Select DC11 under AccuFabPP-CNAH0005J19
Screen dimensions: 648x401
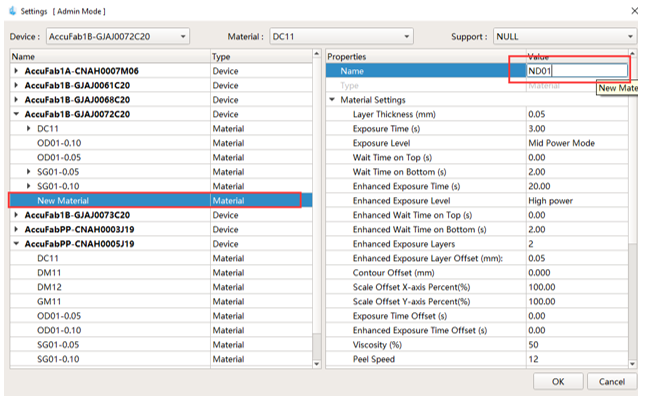161,258
